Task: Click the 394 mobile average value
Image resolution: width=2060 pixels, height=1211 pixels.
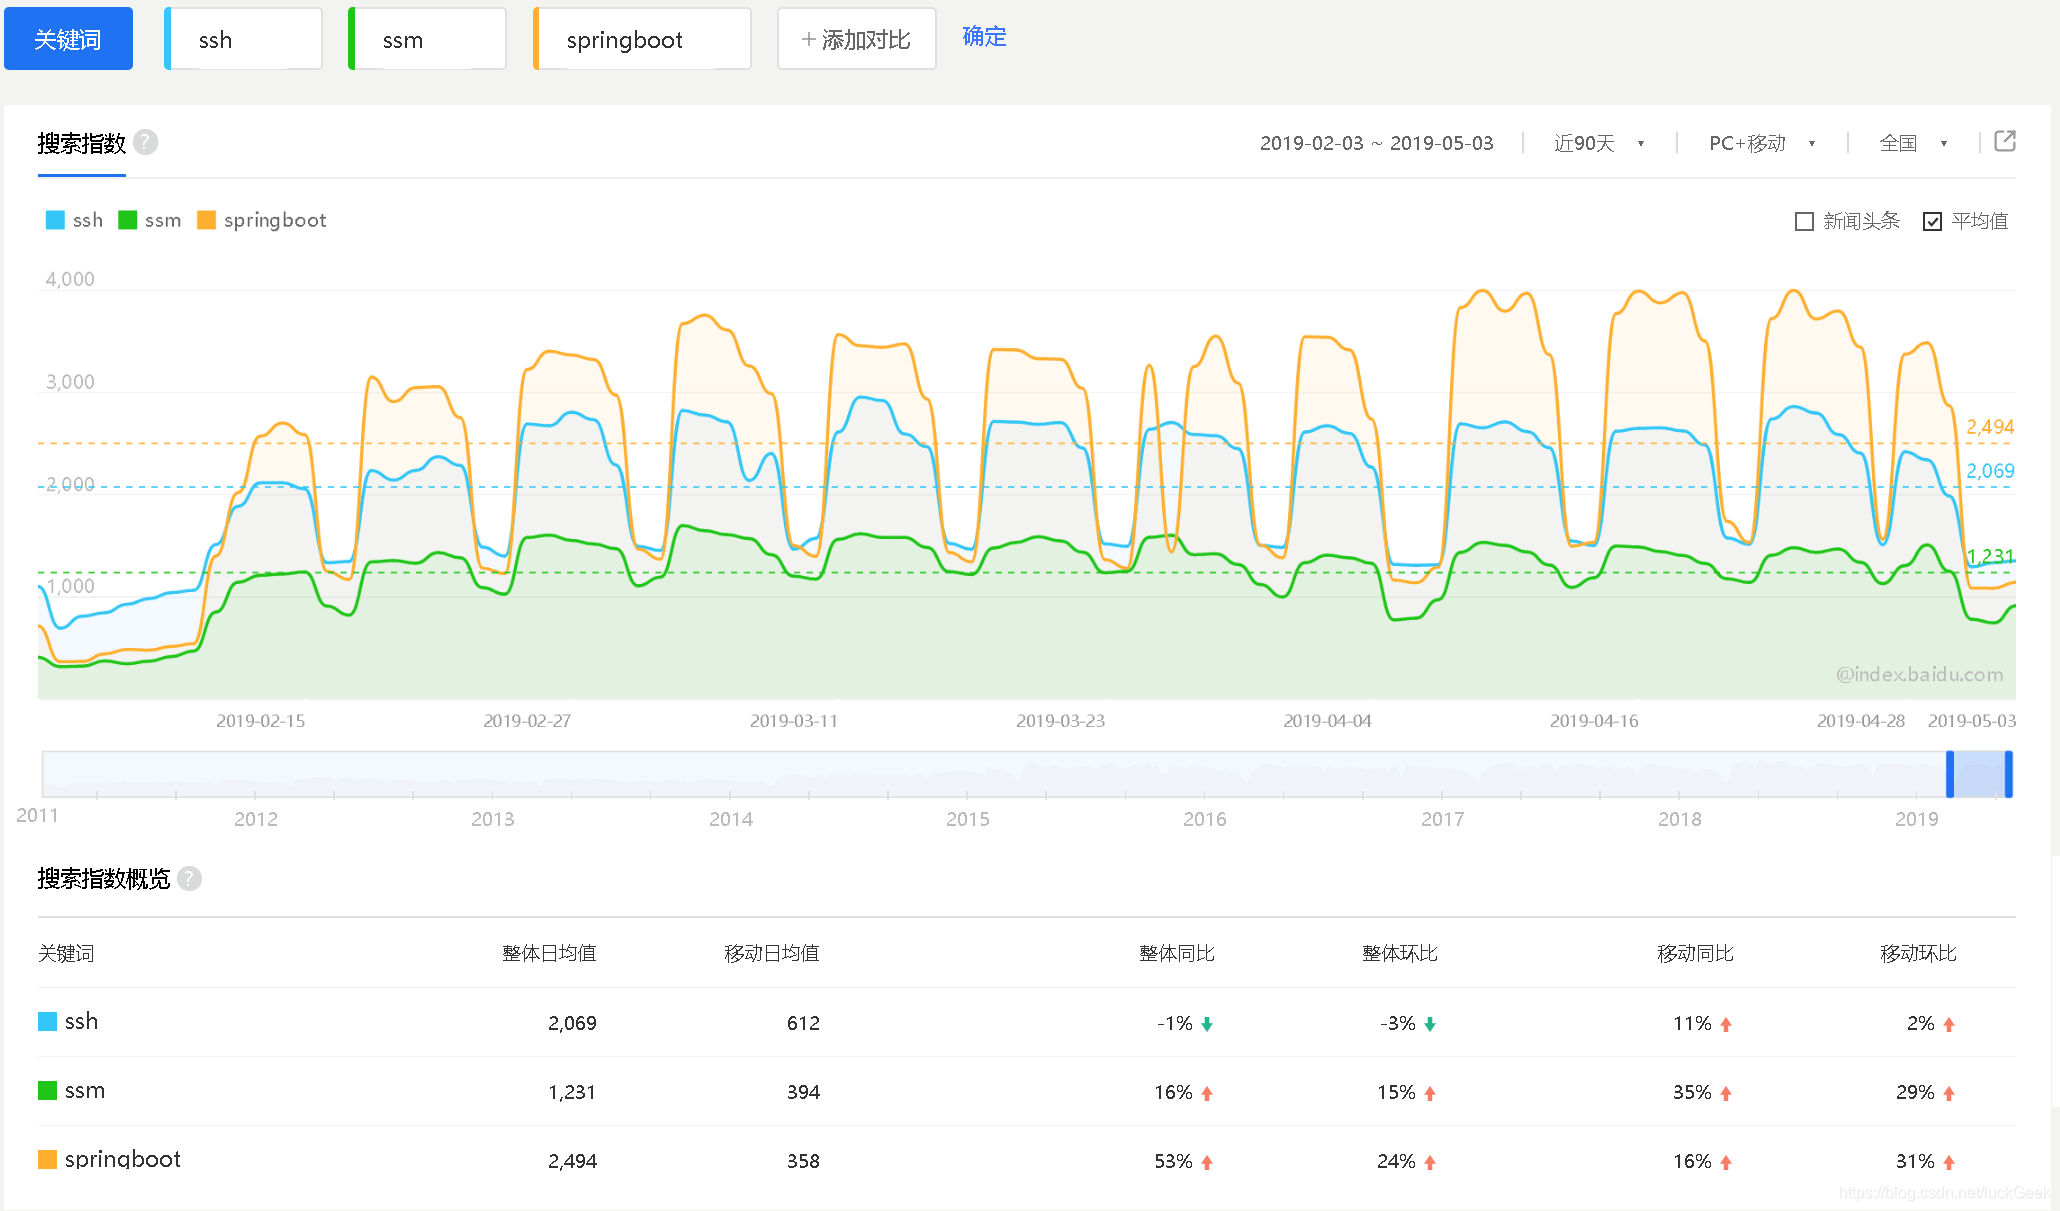Action: (x=803, y=1092)
